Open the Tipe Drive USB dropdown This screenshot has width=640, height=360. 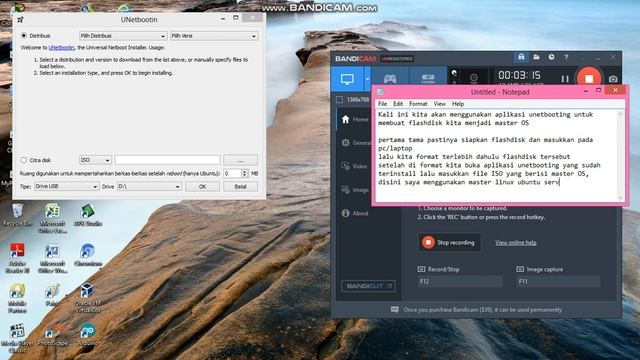(67, 186)
